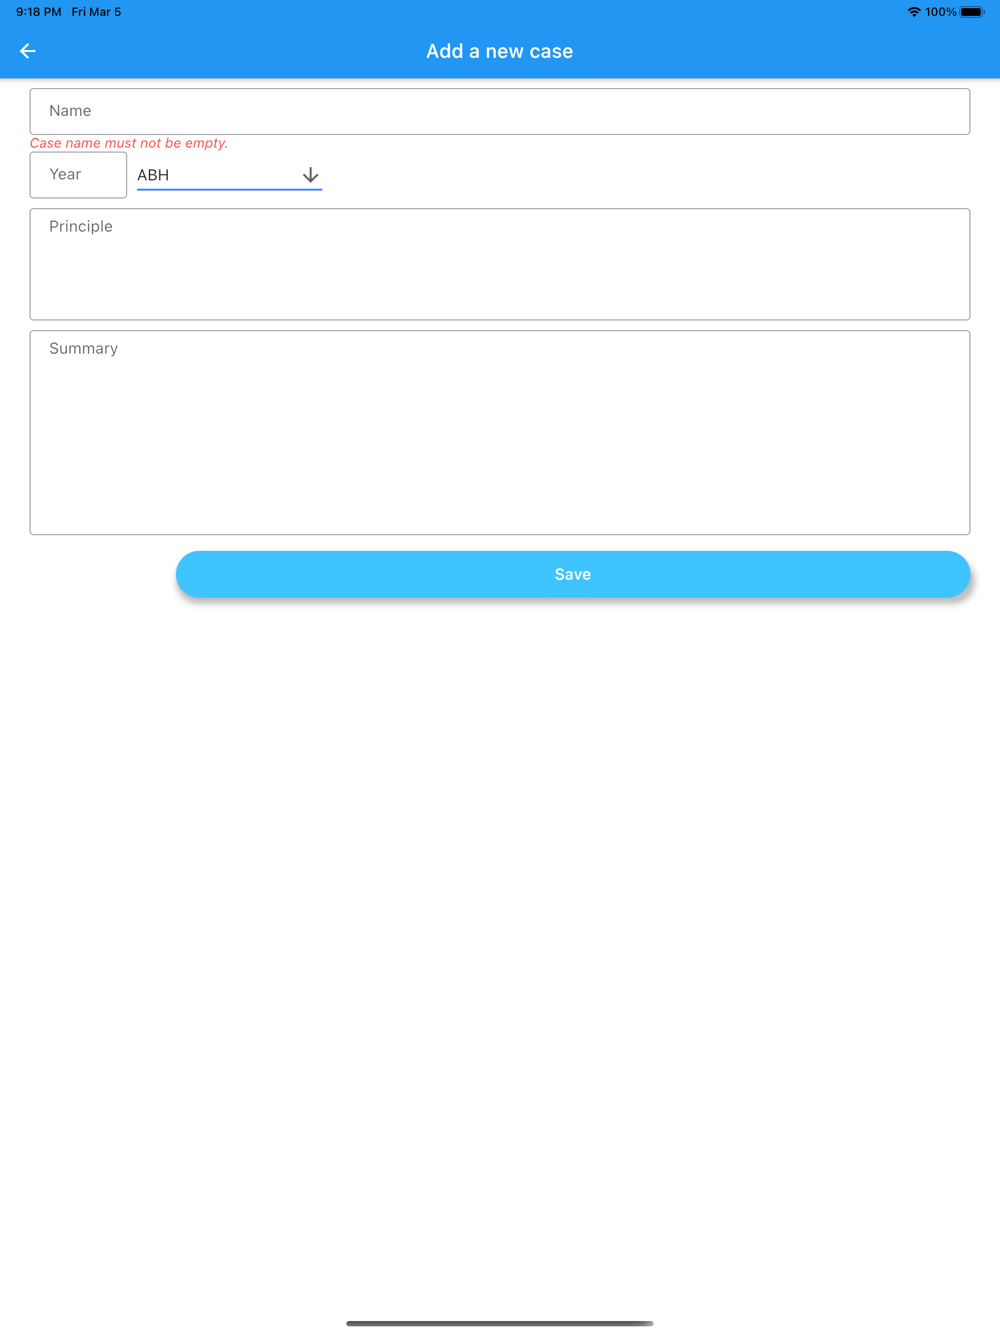Screen dimensions: 1000x1334
Task: Click into the Principle text area
Action: [x=500, y=264]
